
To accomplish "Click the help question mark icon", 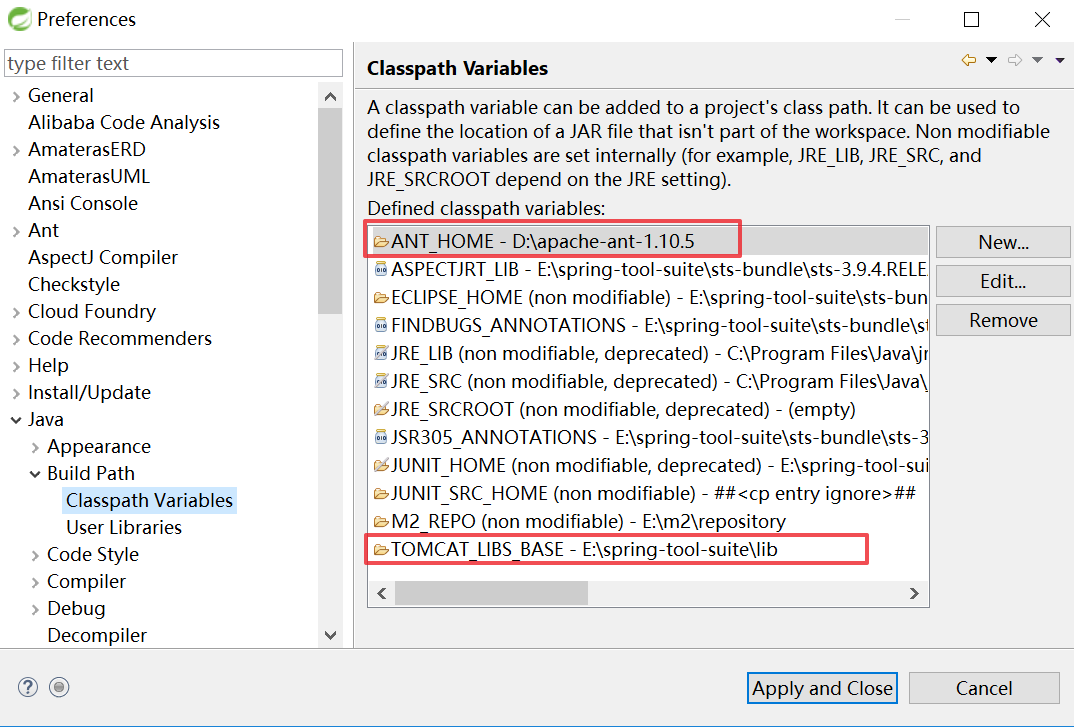I will click(28, 687).
